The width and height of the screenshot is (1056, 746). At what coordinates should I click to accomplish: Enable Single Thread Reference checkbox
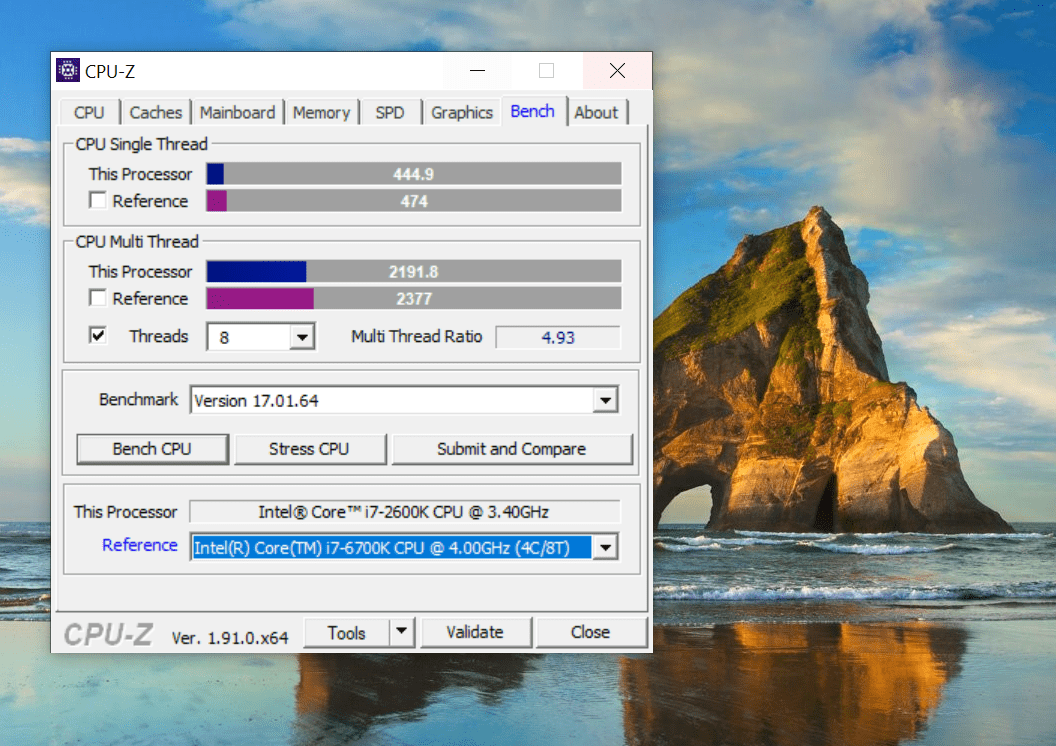click(98, 201)
